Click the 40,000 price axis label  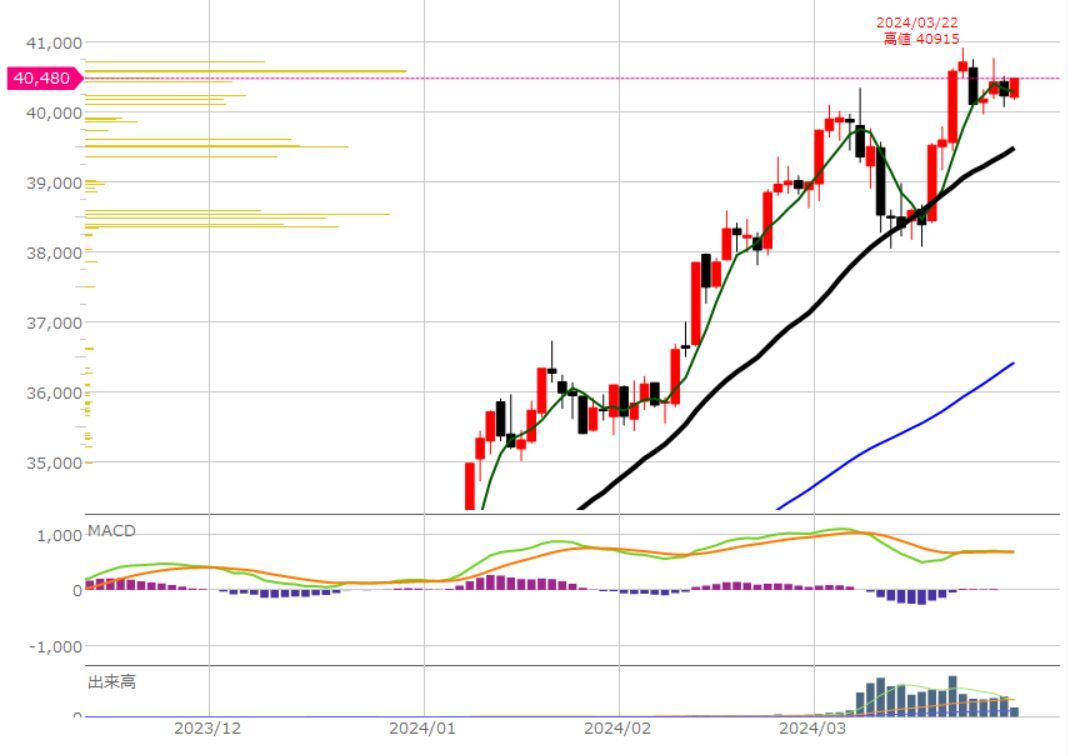pyautogui.click(x=54, y=113)
